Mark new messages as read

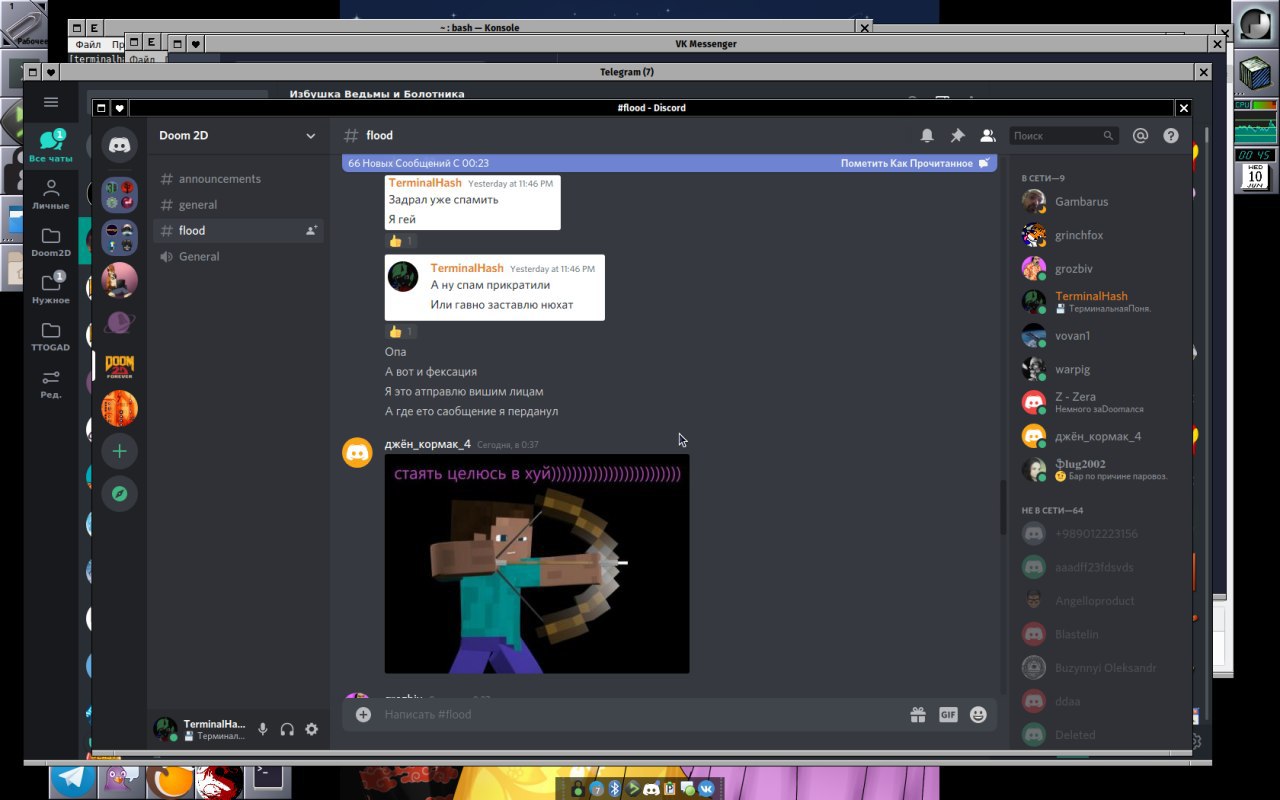[x=914, y=163]
